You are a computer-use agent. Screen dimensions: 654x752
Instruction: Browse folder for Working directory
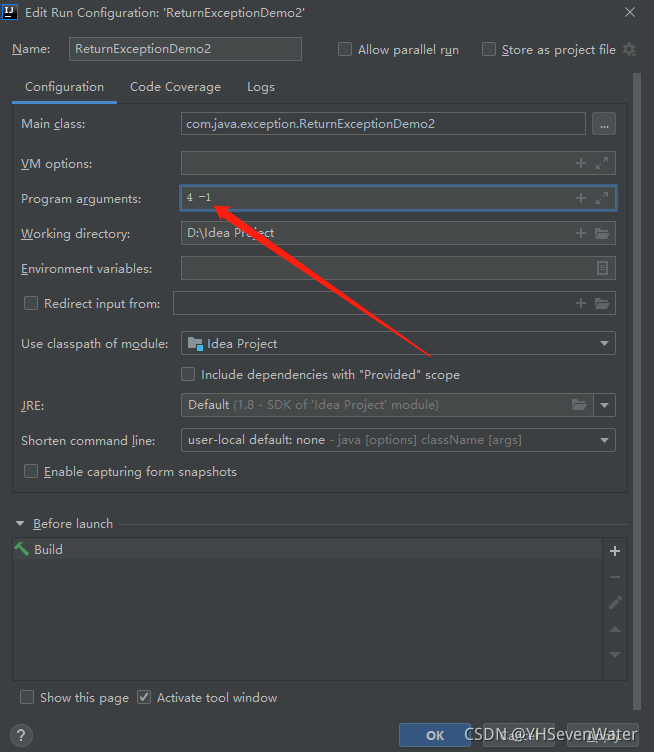point(602,234)
